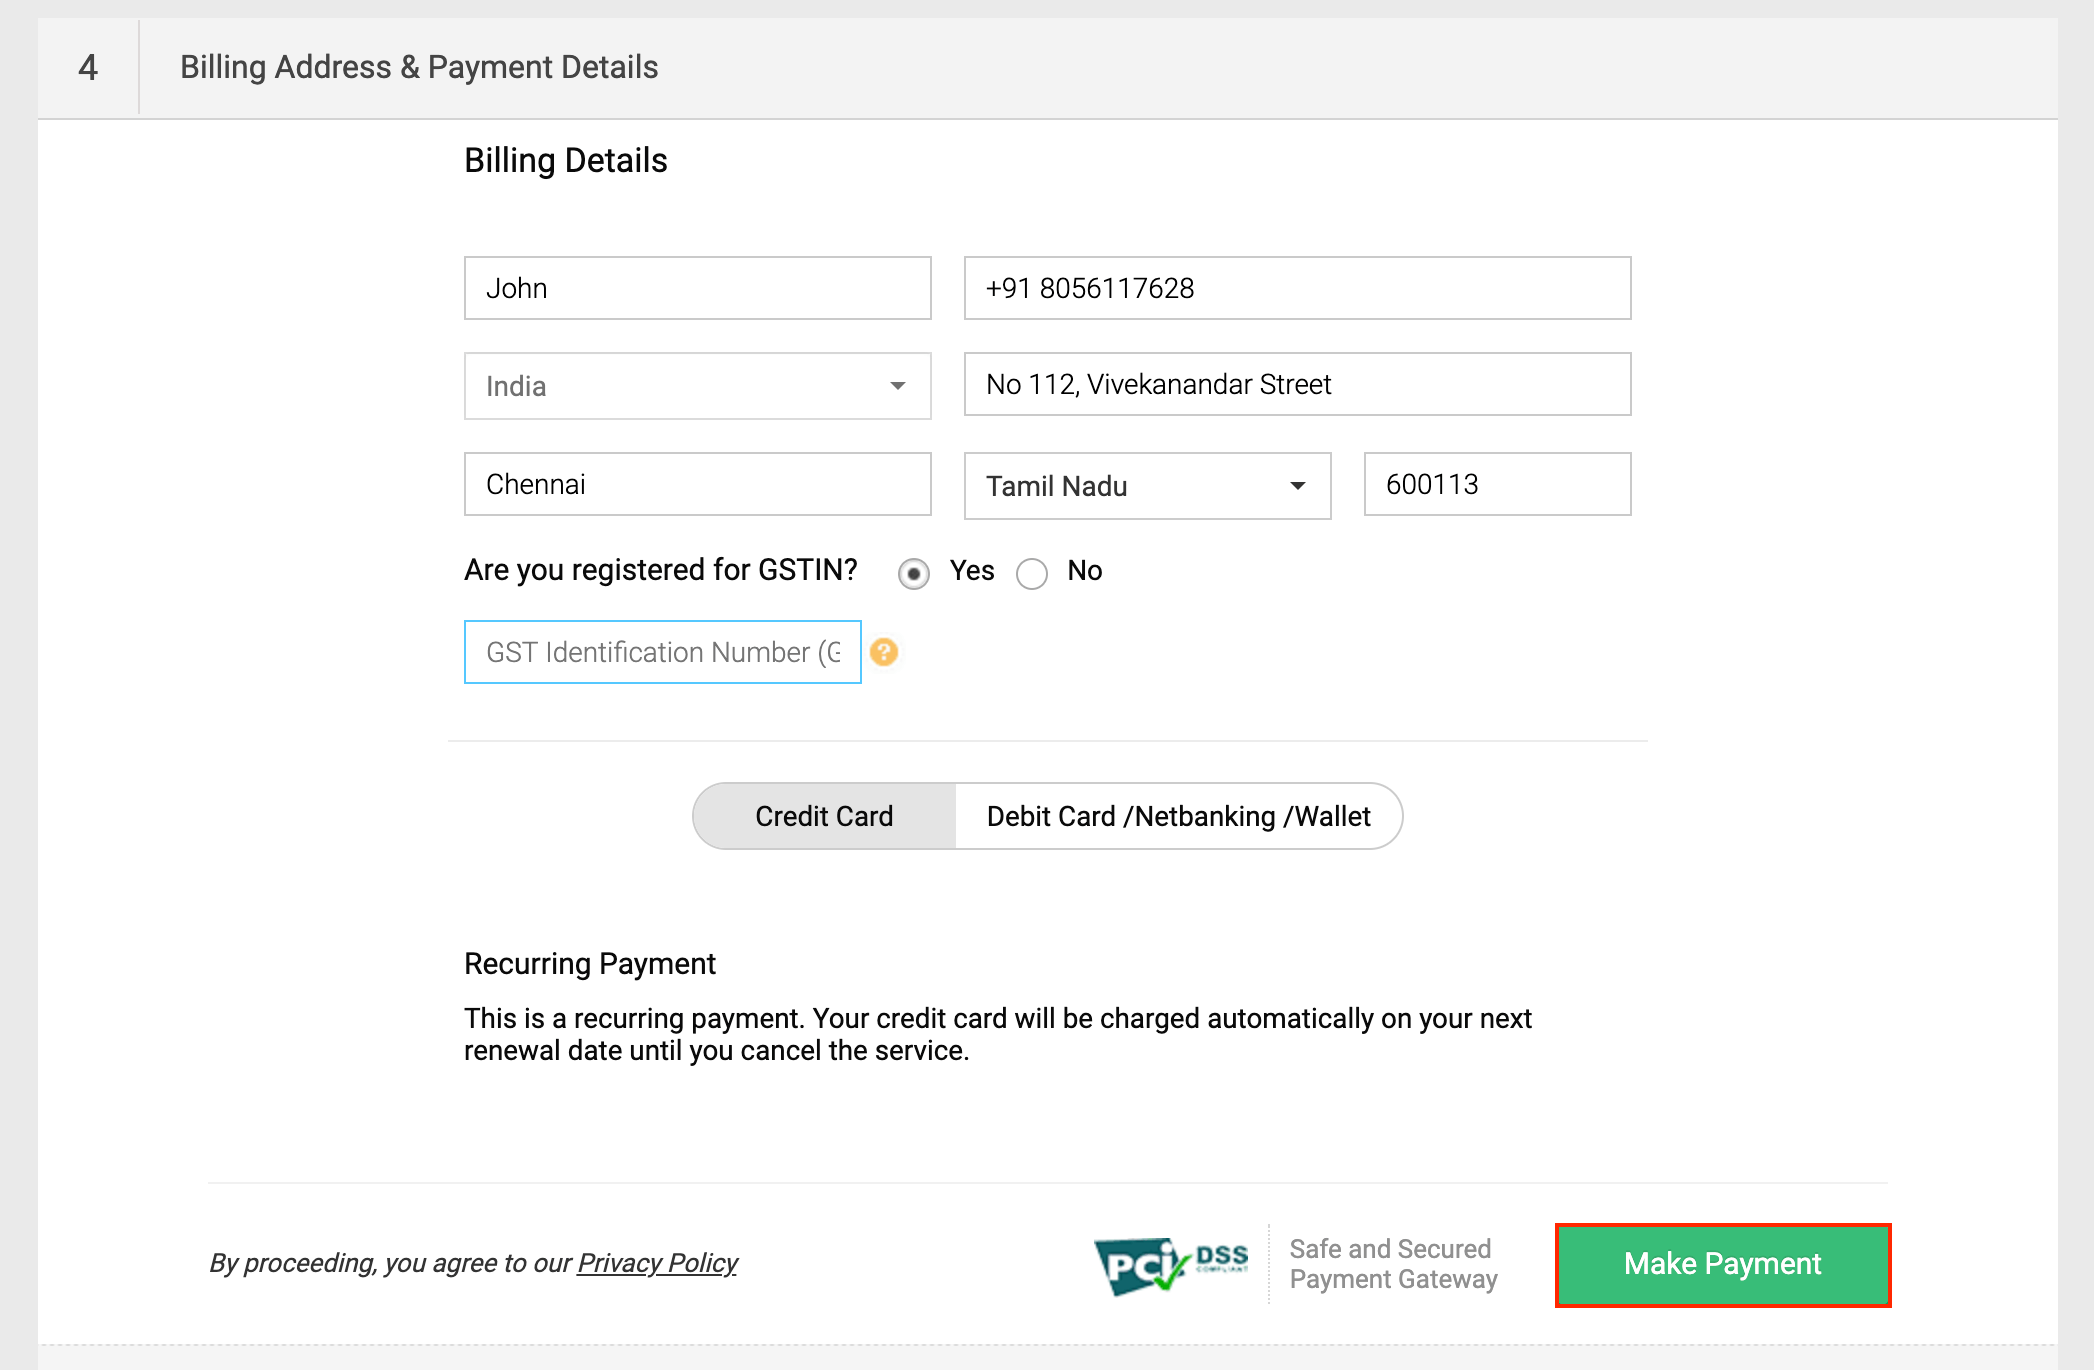Open the country dropdown showing India
The width and height of the screenshot is (2094, 1370).
697,386
